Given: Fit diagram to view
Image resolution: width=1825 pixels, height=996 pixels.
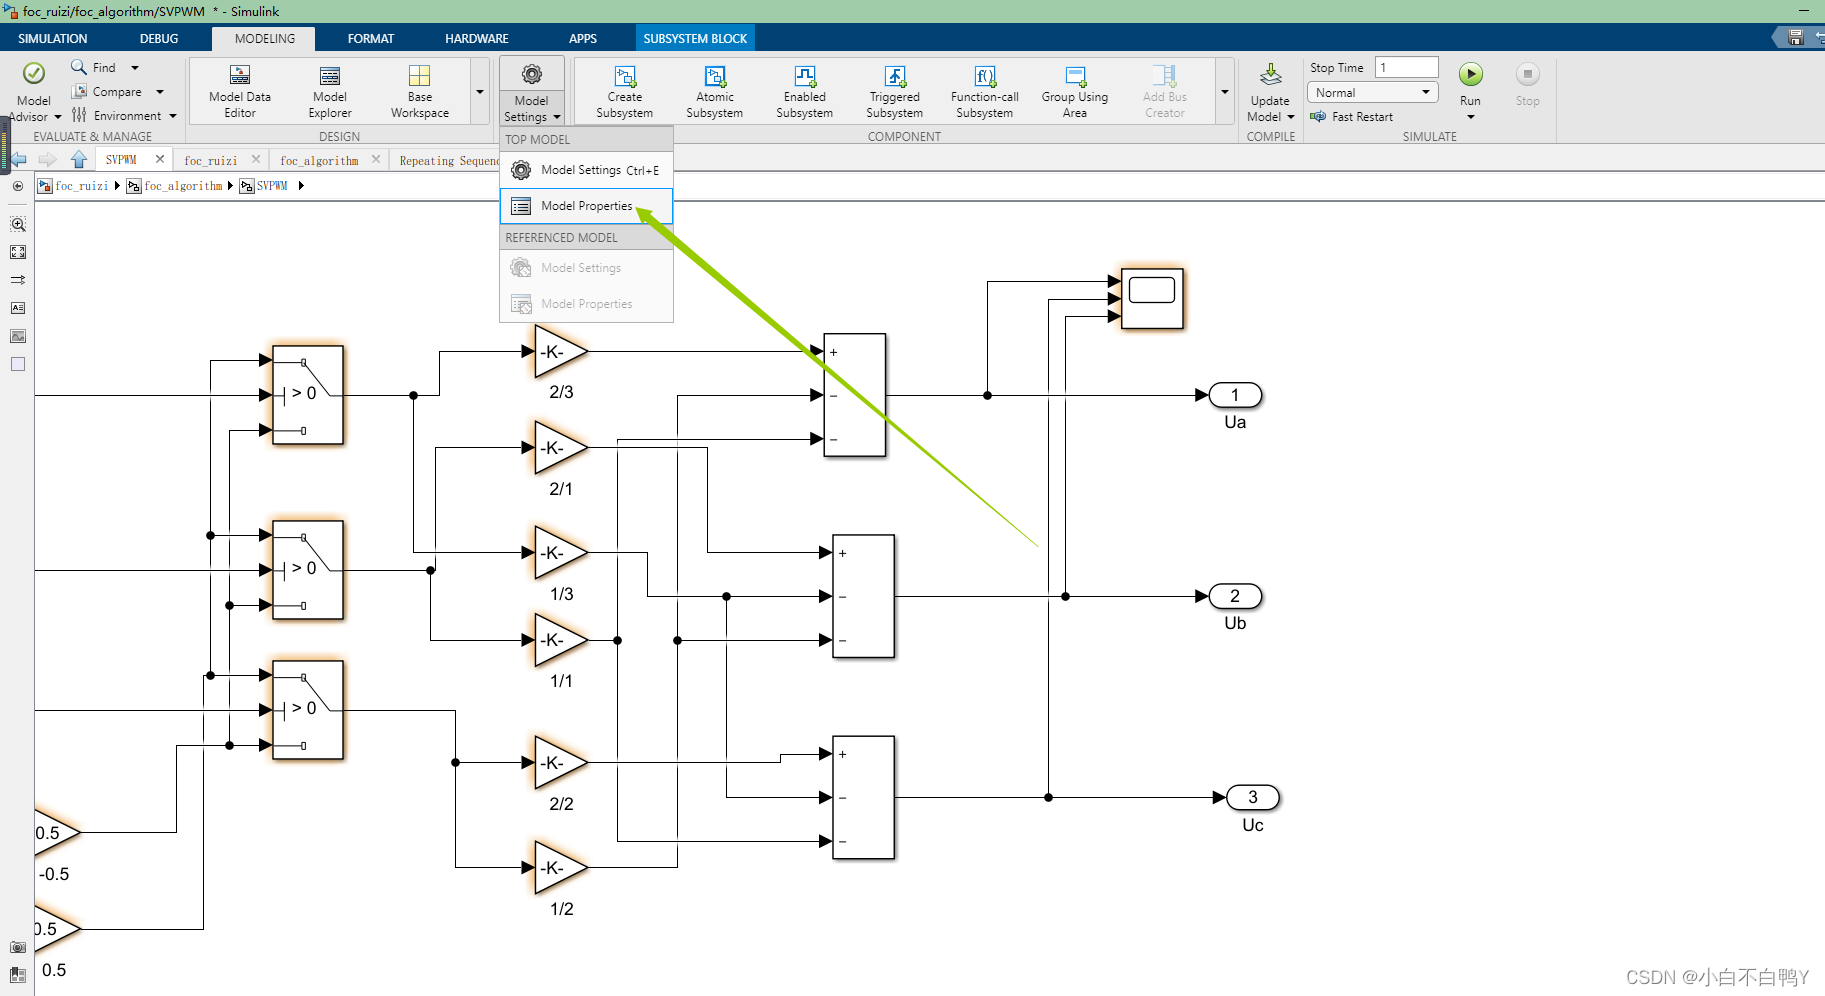Looking at the screenshot, I should click(18, 252).
